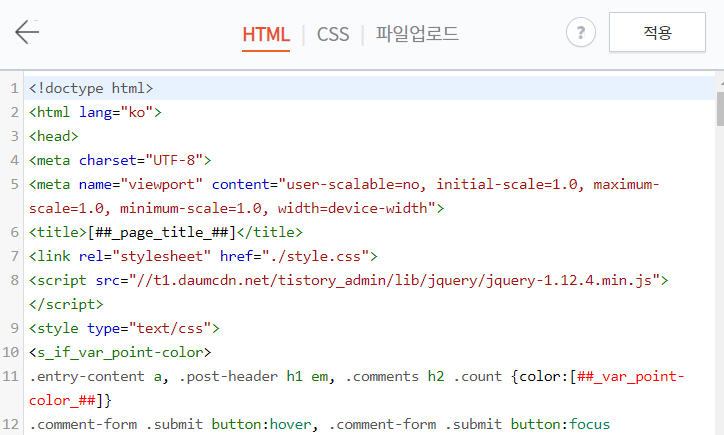Click the 적용 apply button
724x435 pixels.
coord(657,32)
